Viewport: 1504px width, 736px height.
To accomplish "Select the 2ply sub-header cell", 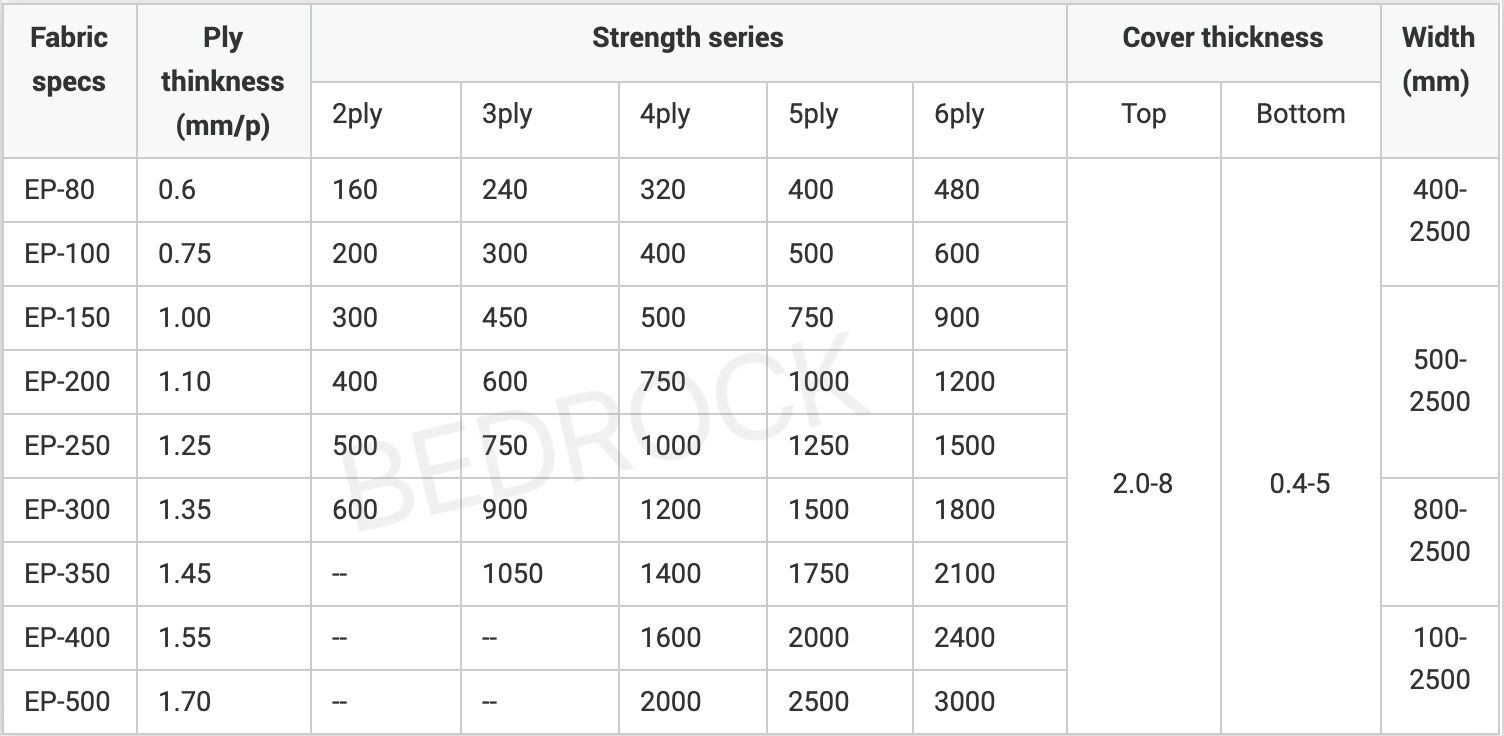I will pyautogui.click(x=357, y=114).
